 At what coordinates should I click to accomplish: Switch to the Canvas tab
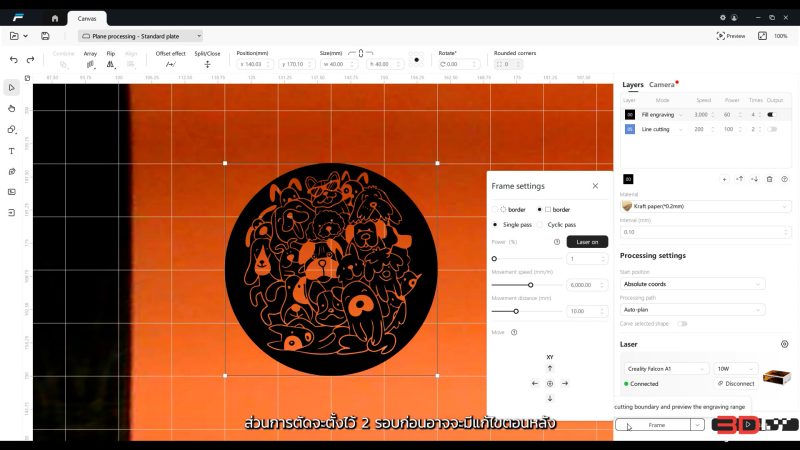[87, 18]
